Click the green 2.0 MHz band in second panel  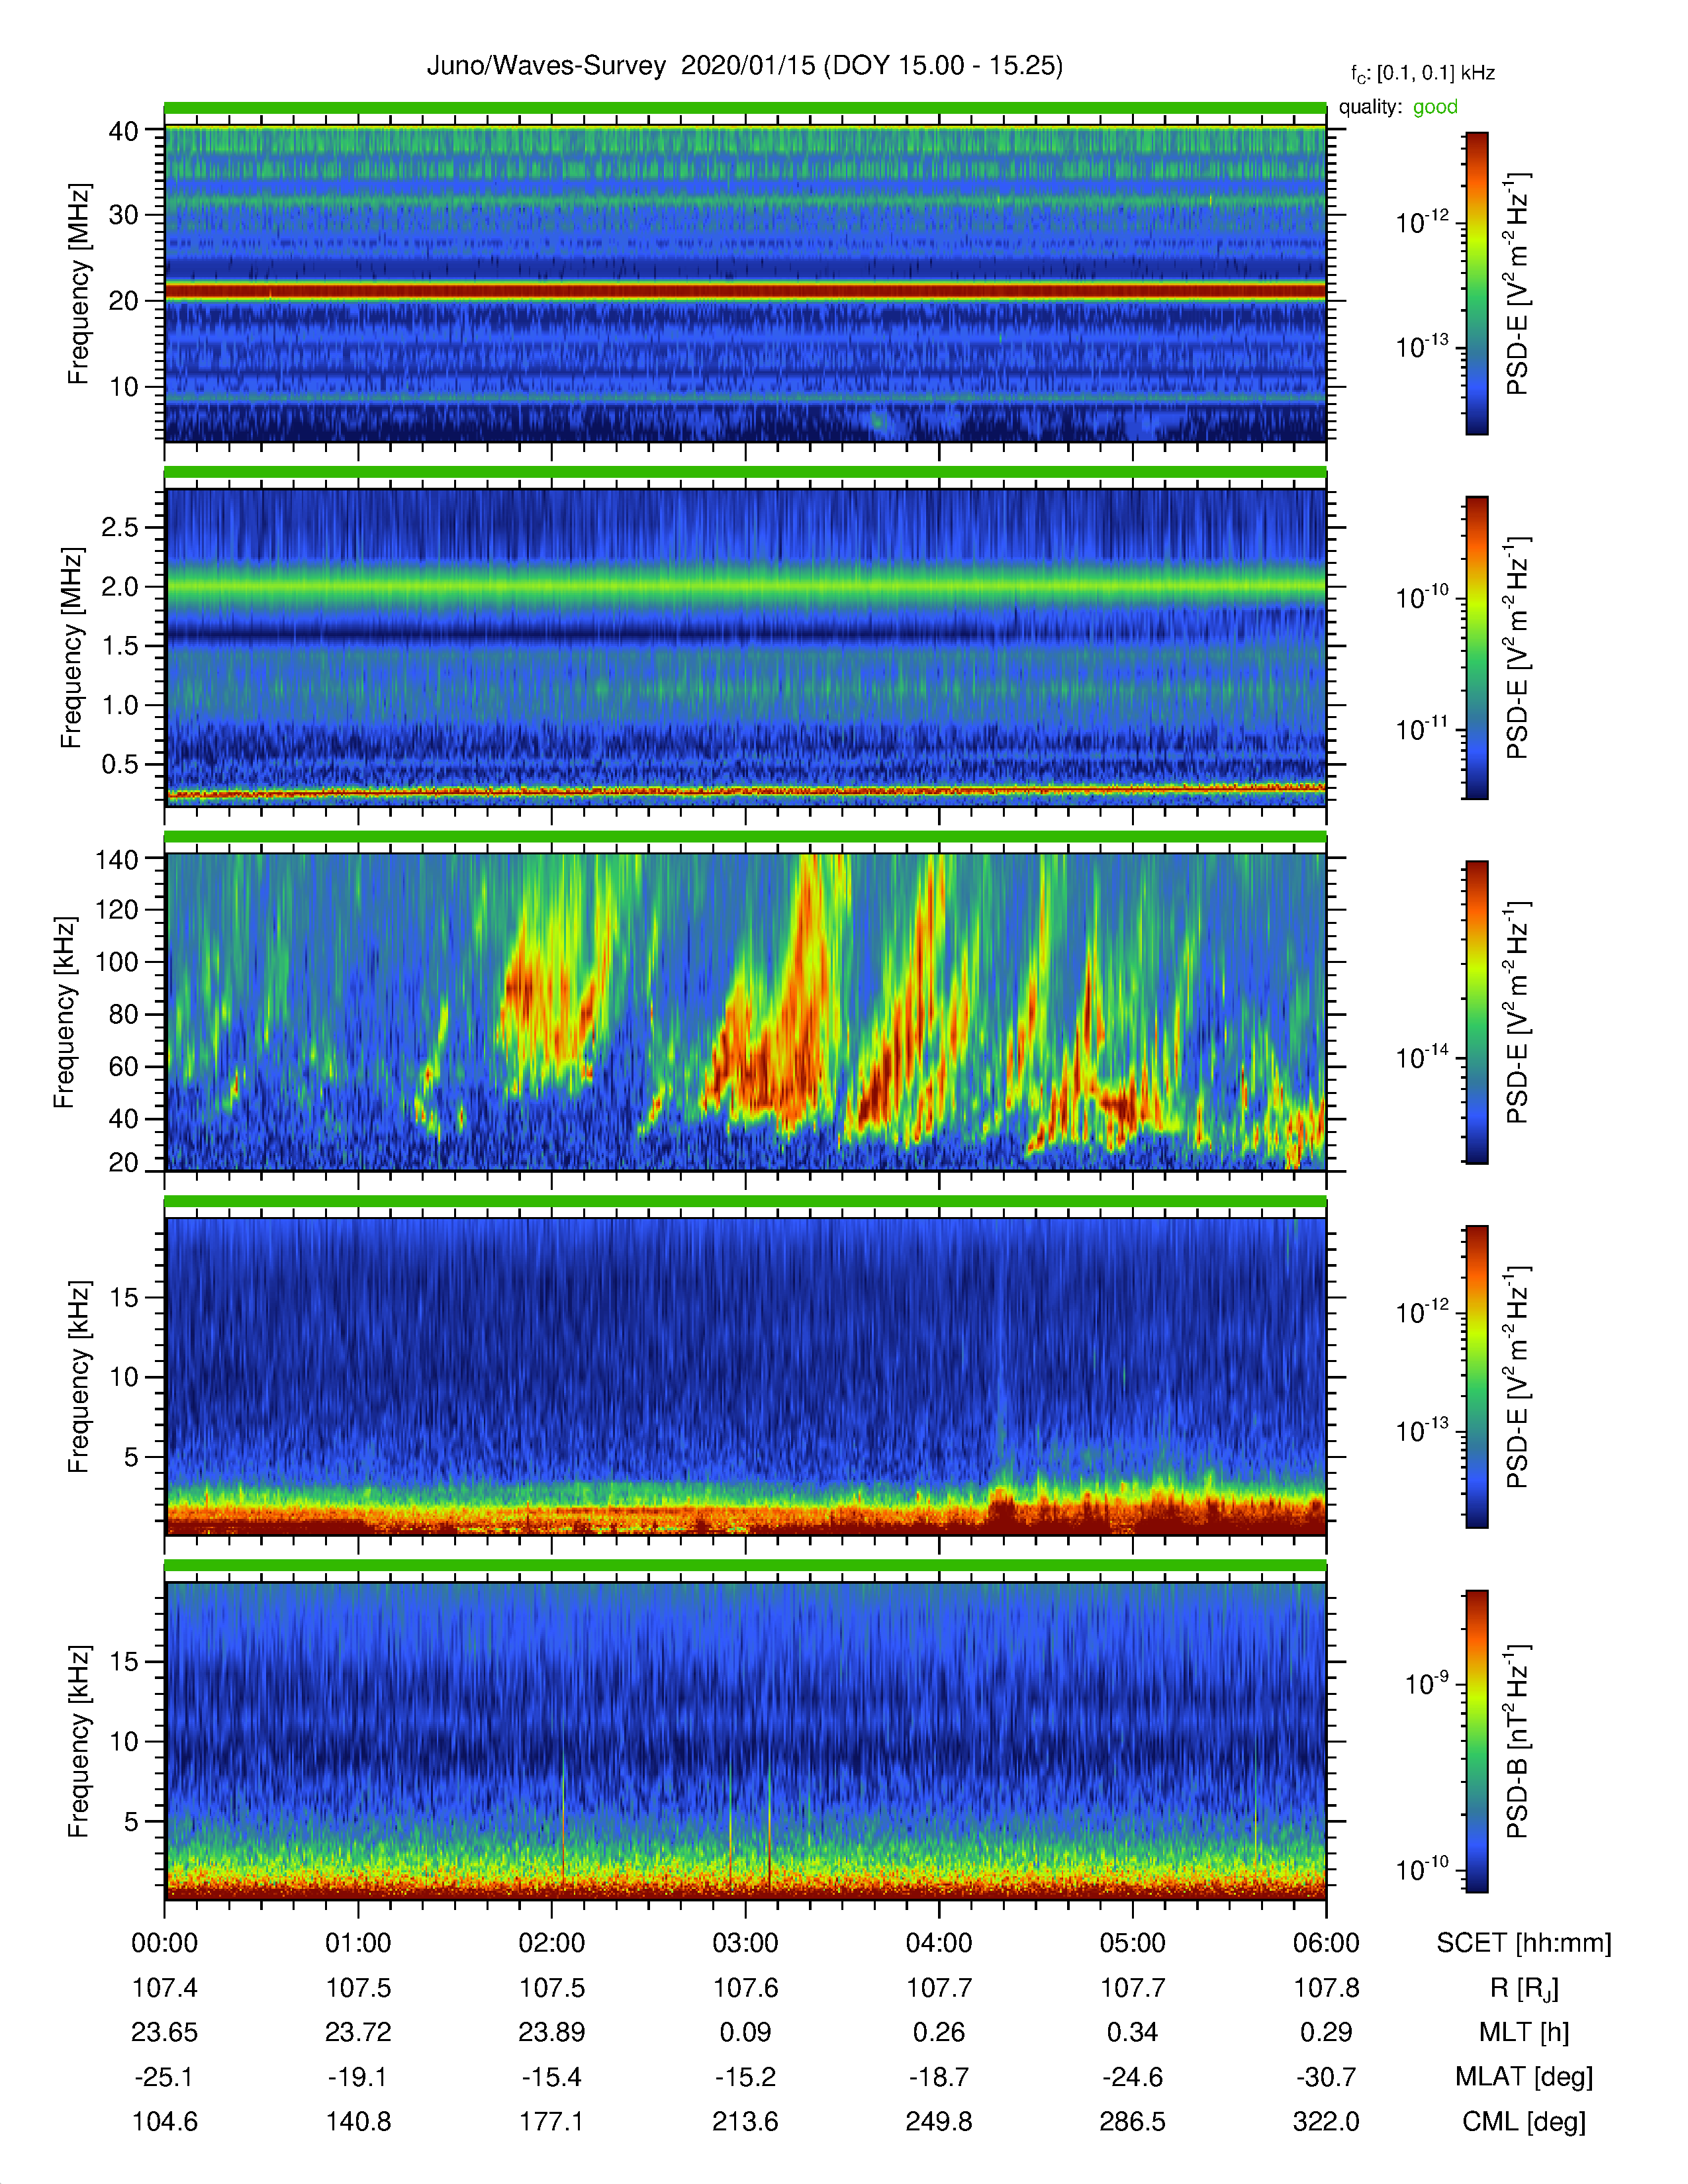pos(745,584)
